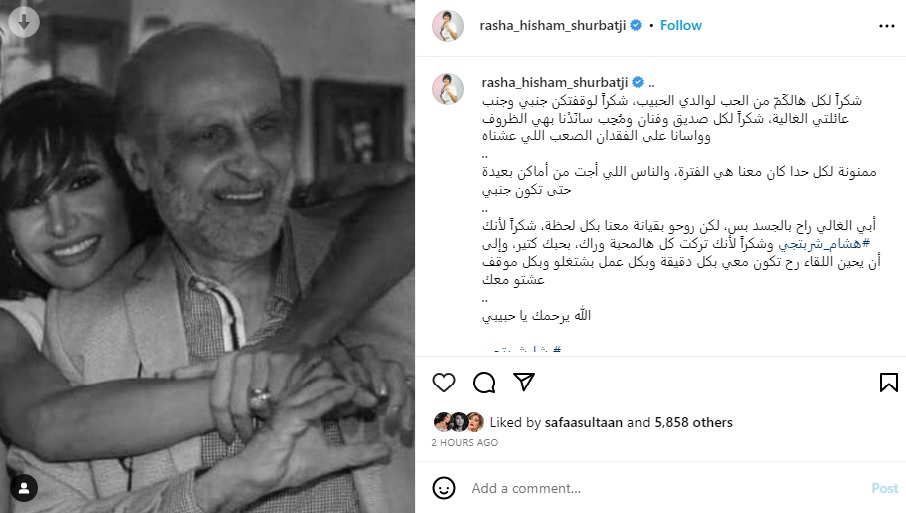Image resolution: width=906 pixels, height=513 pixels.
Task: Like the post with the heart icon
Action: pos(444,382)
